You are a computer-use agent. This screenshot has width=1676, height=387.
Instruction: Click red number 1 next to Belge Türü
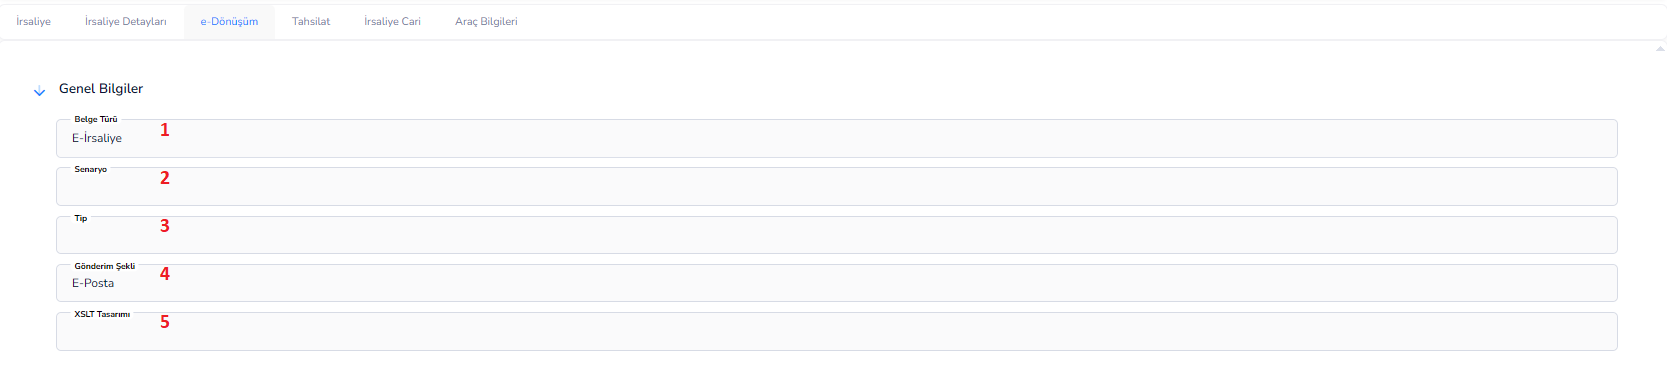(165, 130)
